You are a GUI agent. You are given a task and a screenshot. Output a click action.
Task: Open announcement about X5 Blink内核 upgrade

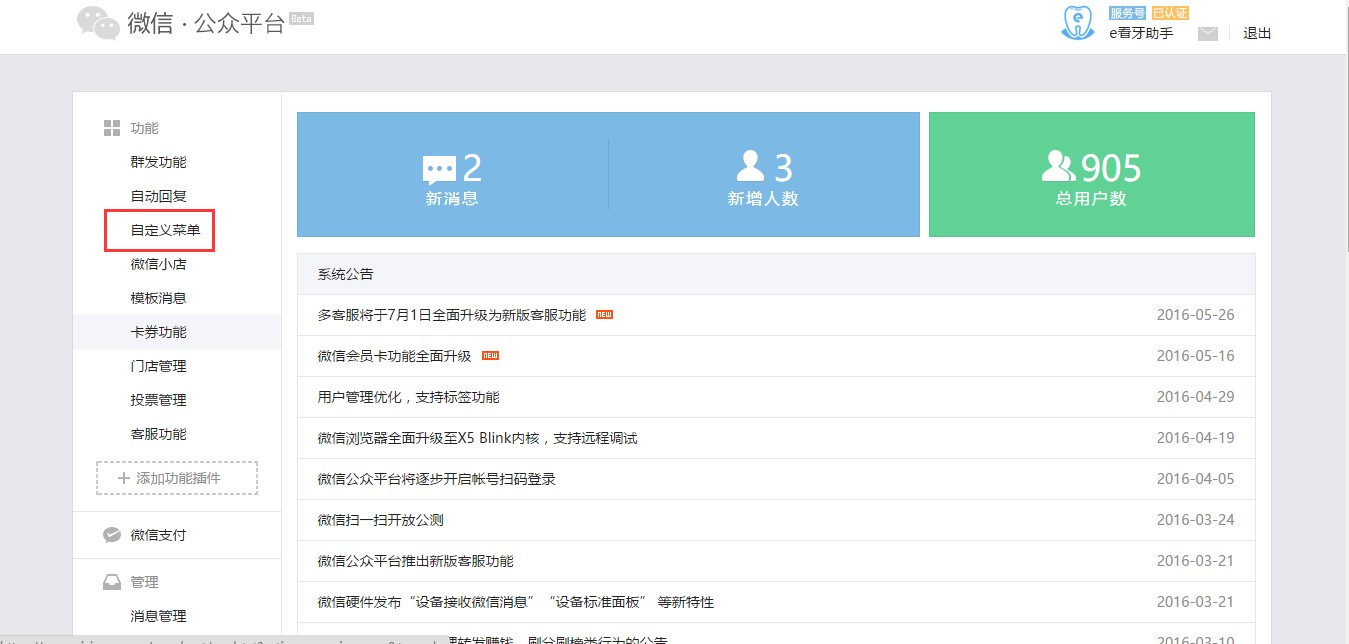pos(477,438)
